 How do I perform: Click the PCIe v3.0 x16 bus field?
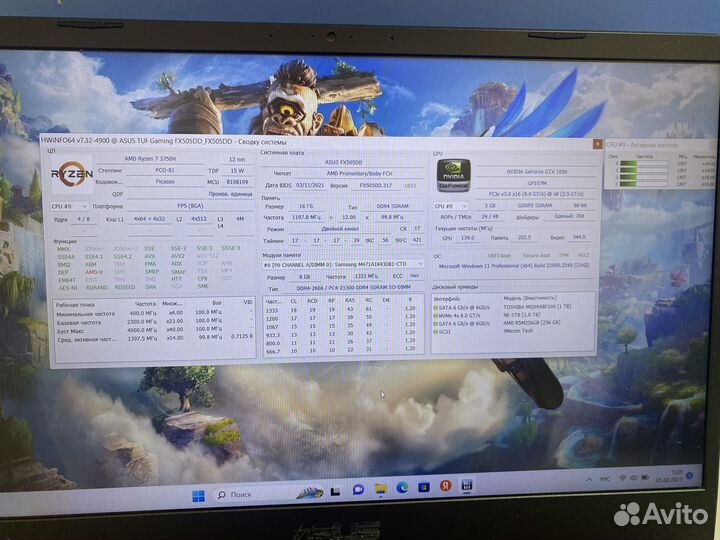pyautogui.click(x=536, y=194)
